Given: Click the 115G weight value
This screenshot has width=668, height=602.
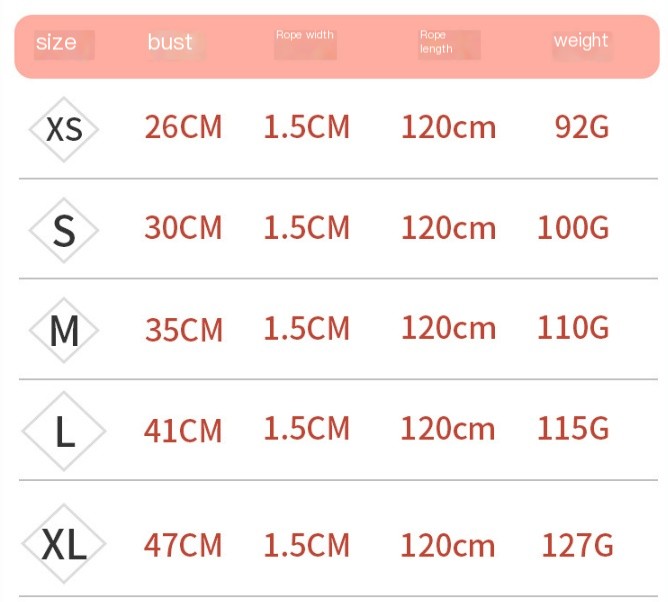Looking at the screenshot, I should coord(573,428).
